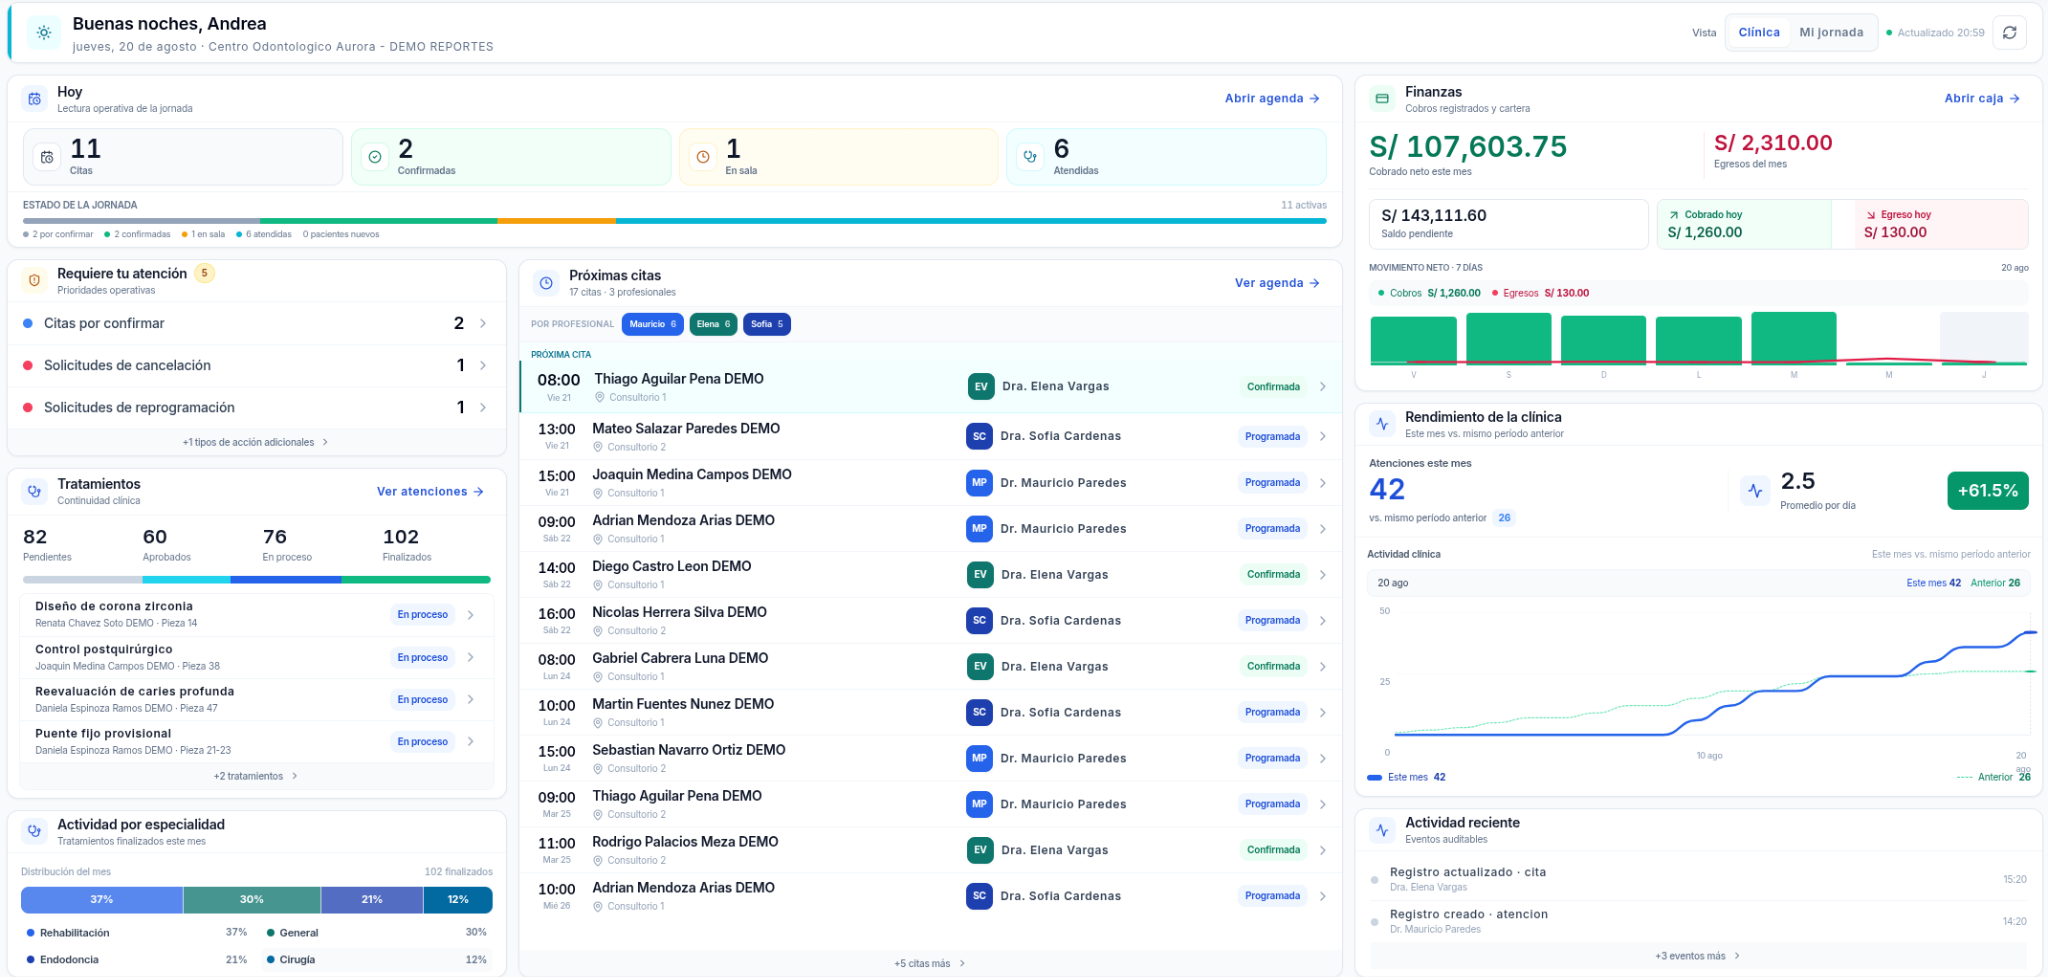2048x977 pixels.
Task: Click the SC avatar on the Nicolas Herrera row
Action: click(979, 621)
